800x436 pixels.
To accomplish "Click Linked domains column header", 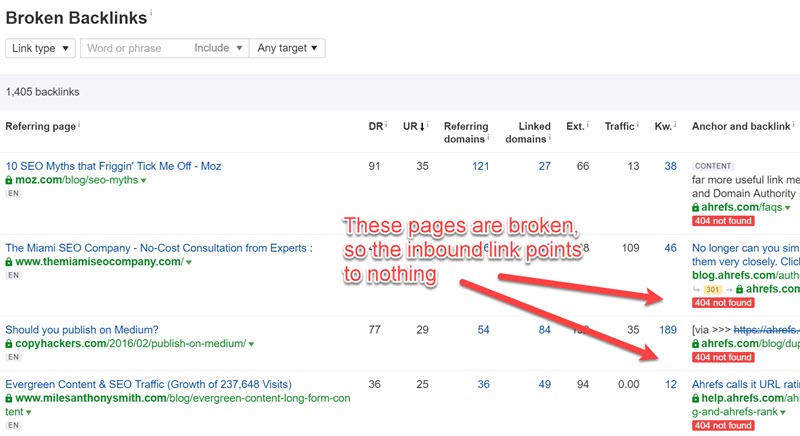I will click(x=528, y=133).
